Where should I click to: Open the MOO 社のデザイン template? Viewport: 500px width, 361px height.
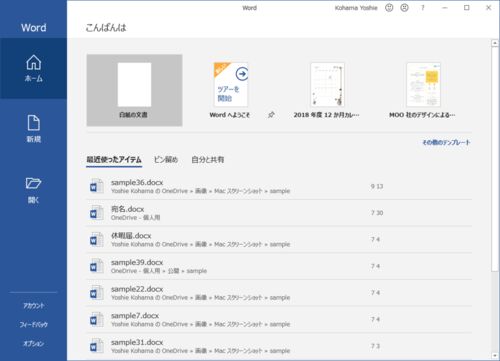[423, 90]
